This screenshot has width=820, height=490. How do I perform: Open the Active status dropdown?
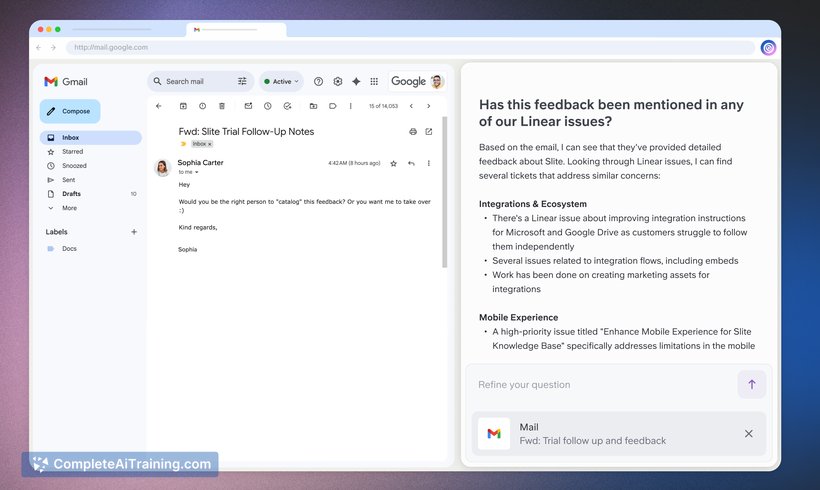[x=281, y=82]
